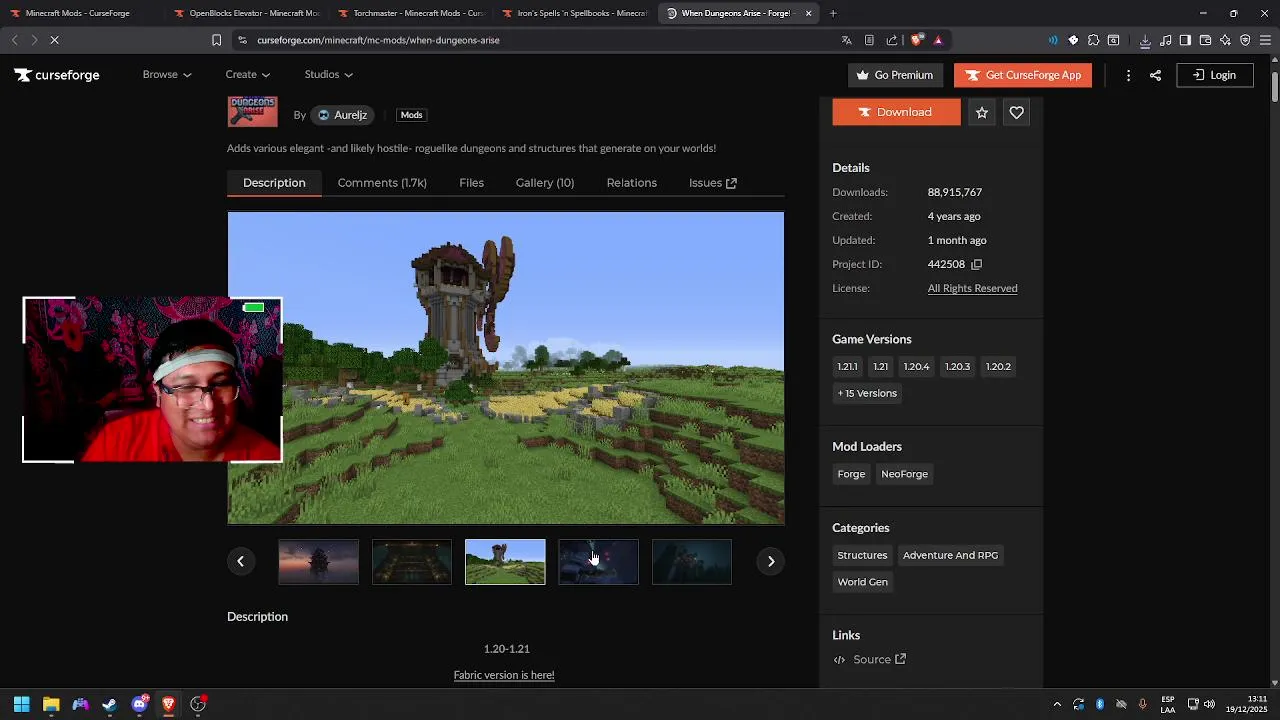Select the ship gallery thumbnail

click(x=318, y=562)
